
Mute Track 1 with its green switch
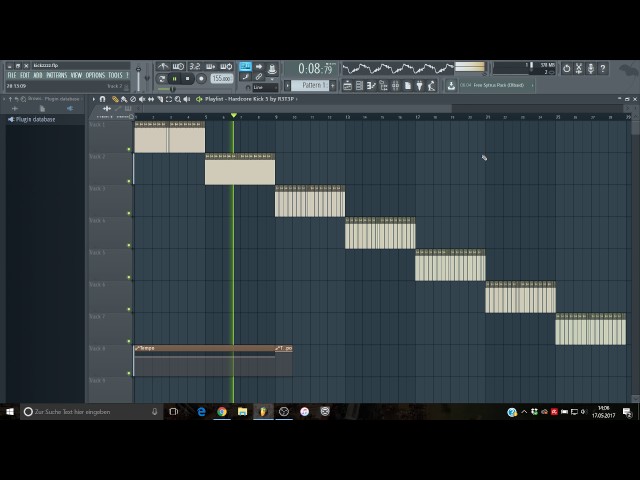(129, 149)
